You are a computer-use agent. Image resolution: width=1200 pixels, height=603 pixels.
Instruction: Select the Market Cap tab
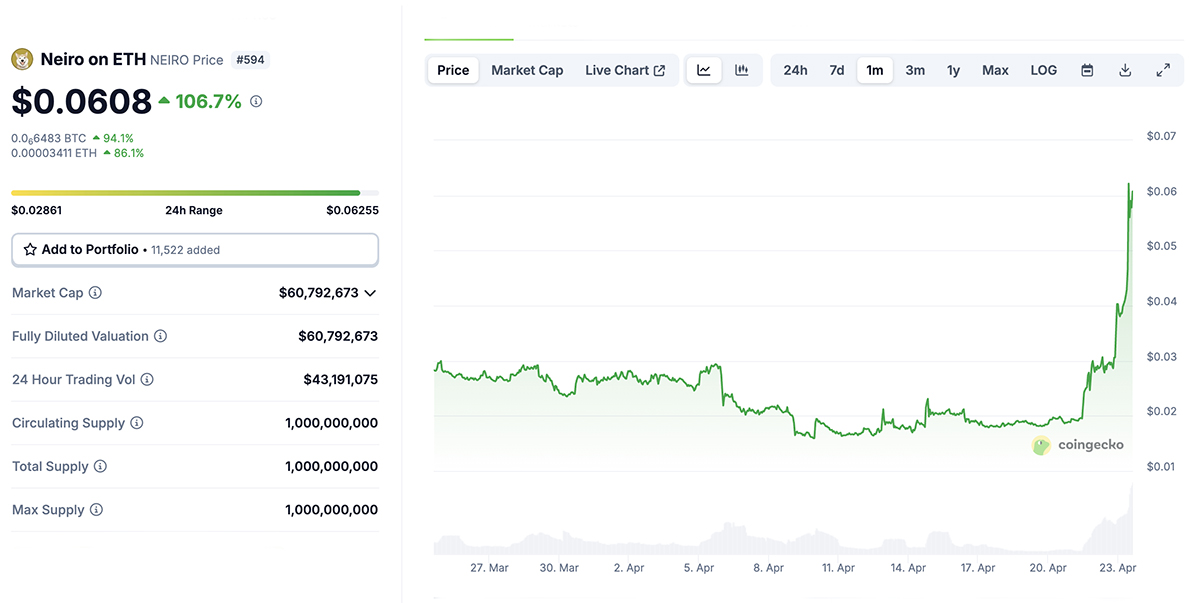[527, 70]
